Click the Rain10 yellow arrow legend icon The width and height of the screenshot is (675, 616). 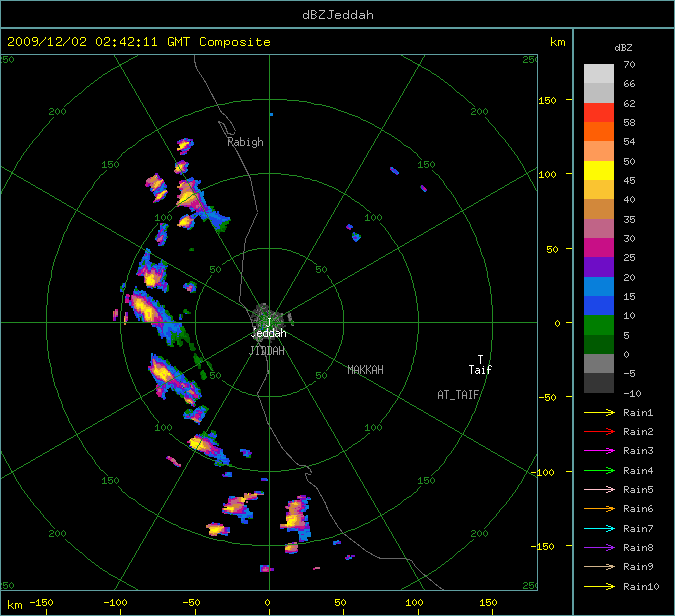coord(599,586)
